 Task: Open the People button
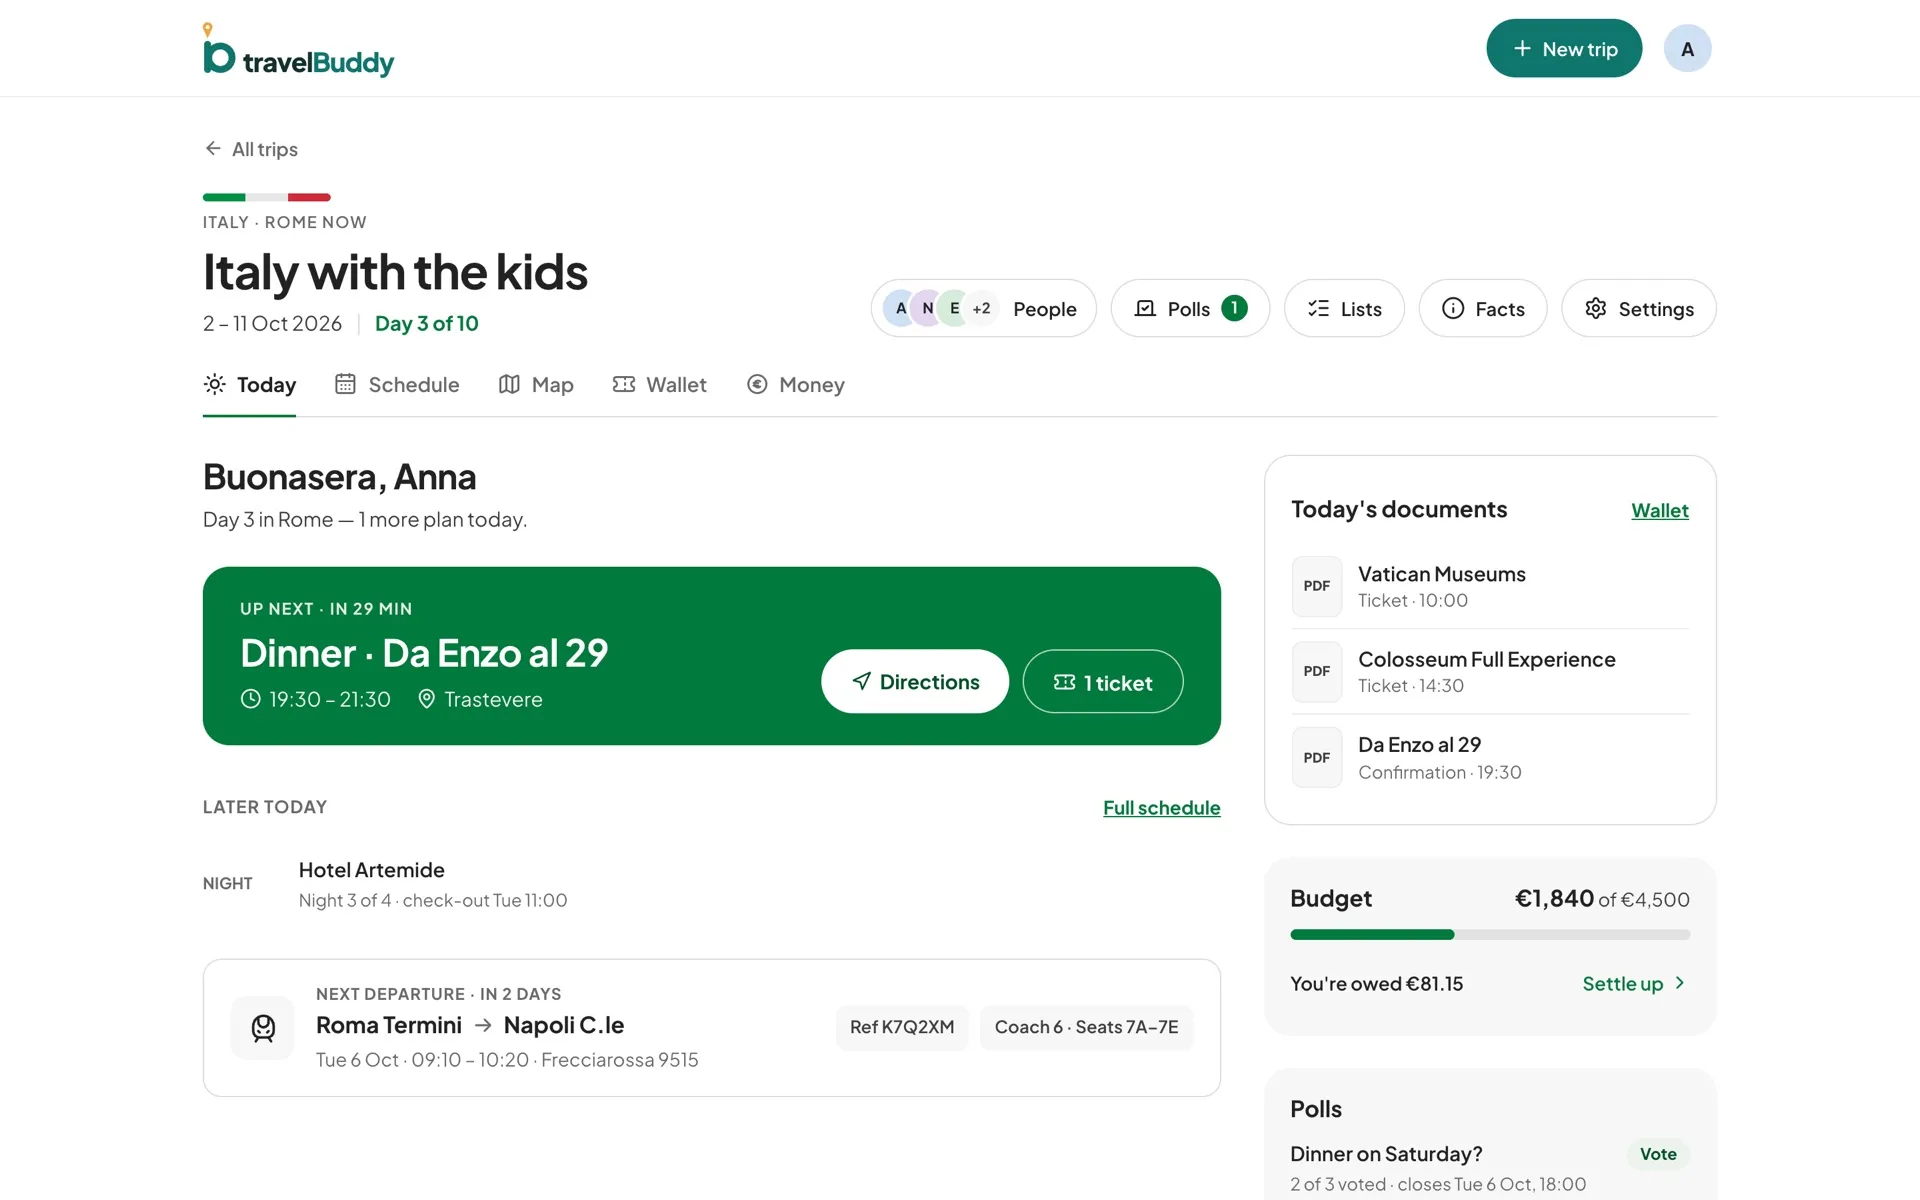point(984,308)
